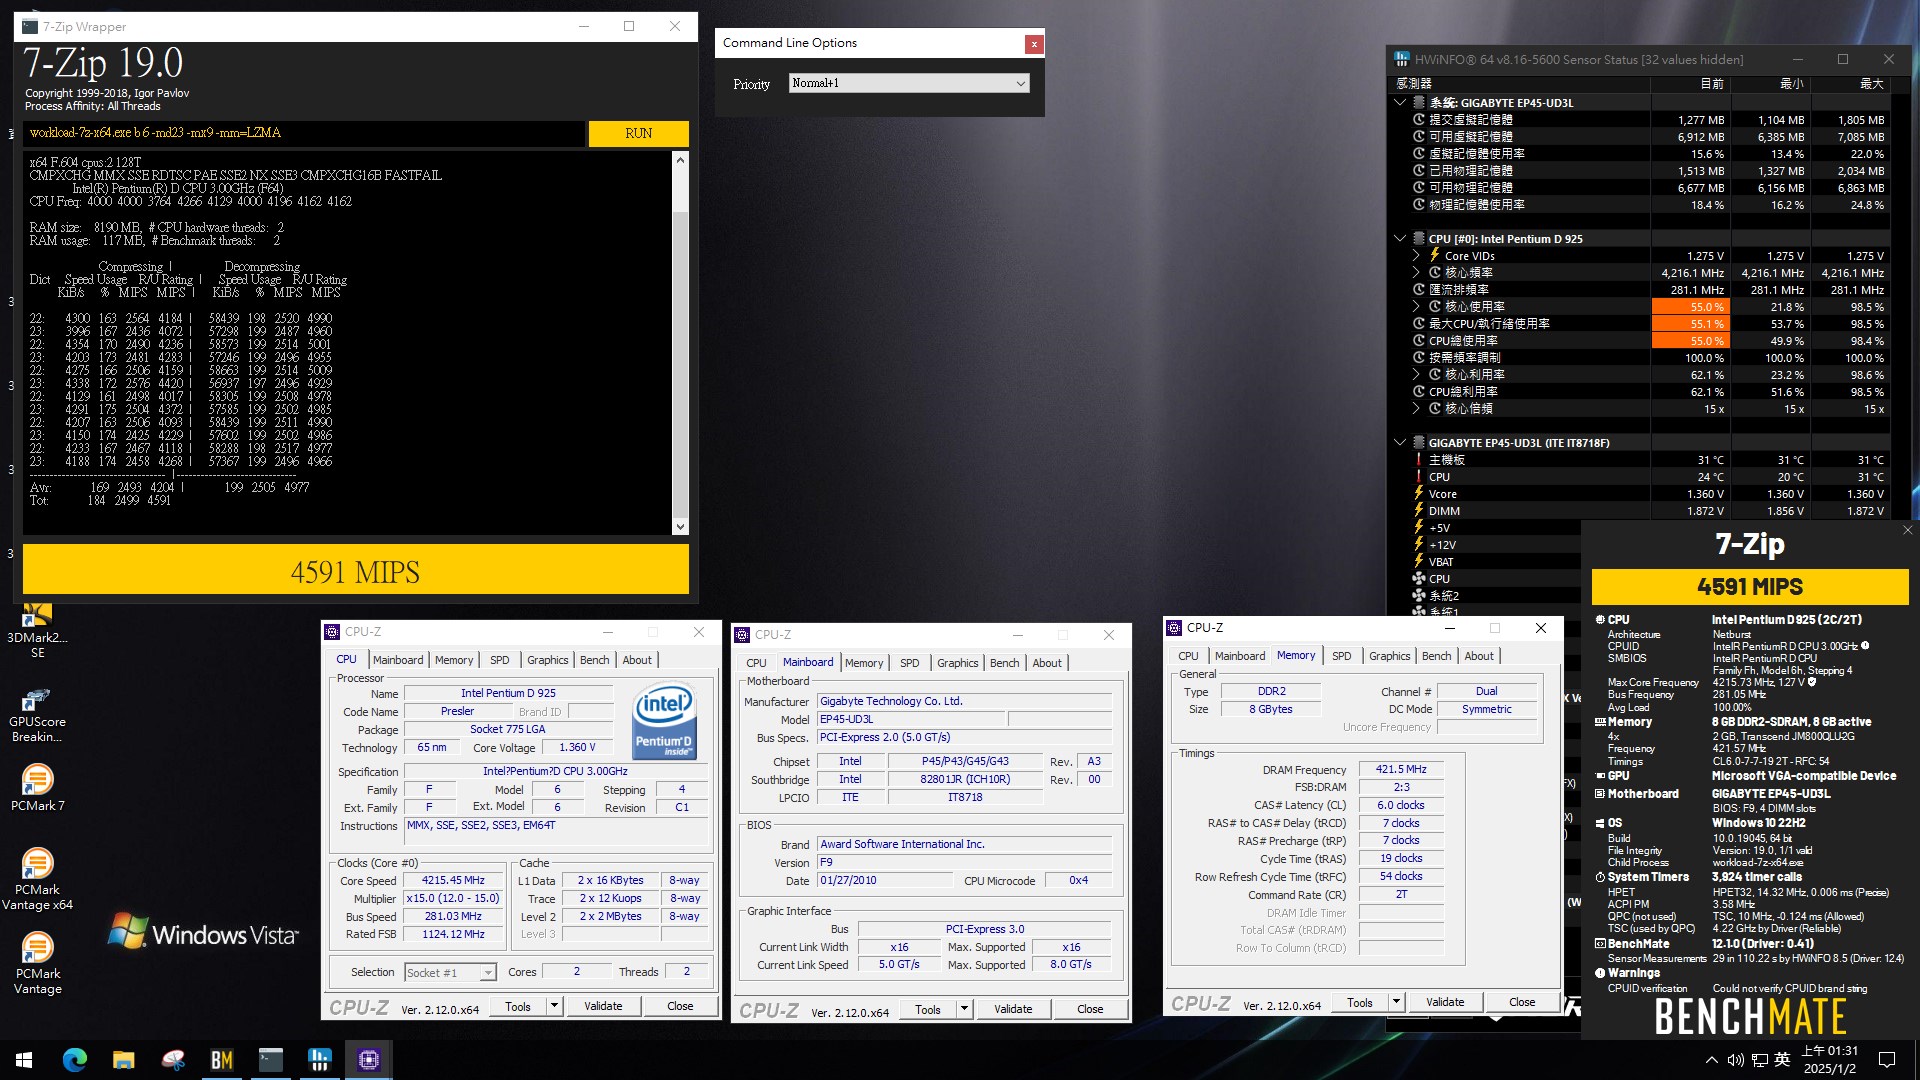The width and height of the screenshot is (1920, 1080).
Task: Click the Intel Pentium D logo
Action: tap(664, 719)
